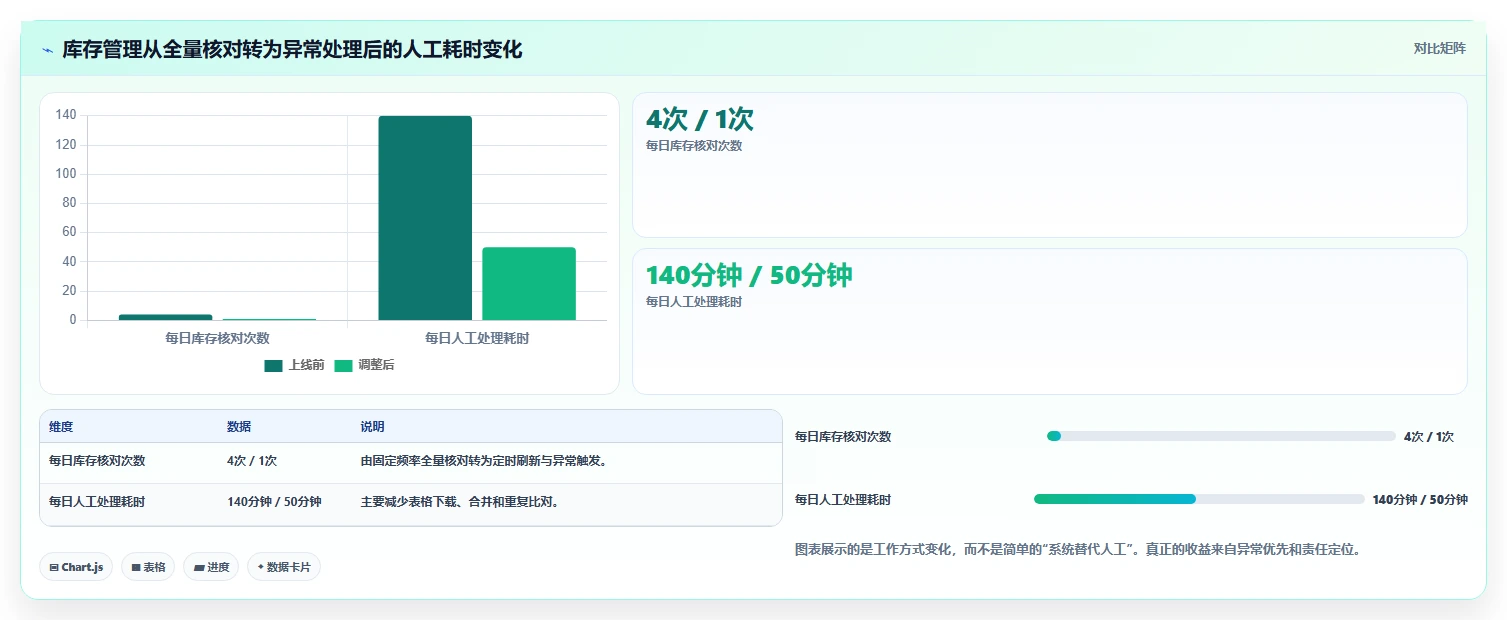Click the 每日人工处理耗时 label beside its progress bar

click(843, 500)
